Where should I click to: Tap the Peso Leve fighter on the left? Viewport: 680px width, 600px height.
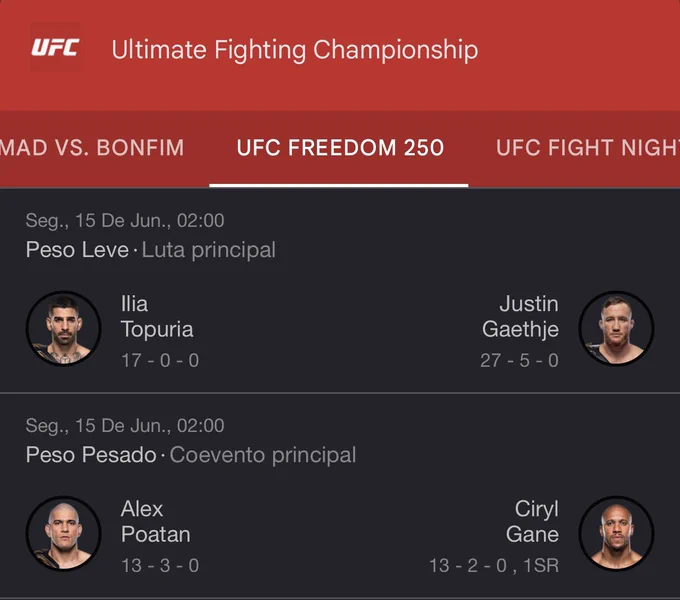pyautogui.click(x=63, y=328)
